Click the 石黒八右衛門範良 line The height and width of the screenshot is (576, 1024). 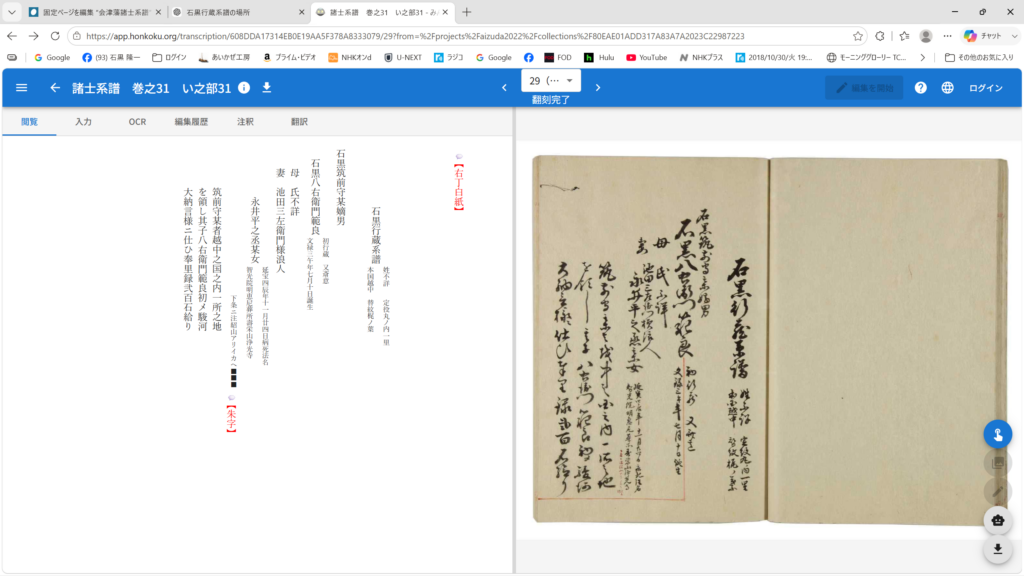coord(316,197)
